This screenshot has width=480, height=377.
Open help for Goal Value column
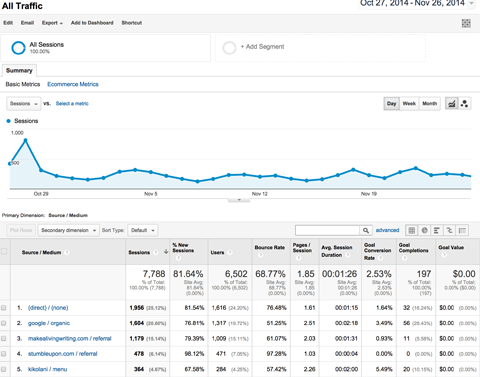pyautogui.click(x=444, y=255)
